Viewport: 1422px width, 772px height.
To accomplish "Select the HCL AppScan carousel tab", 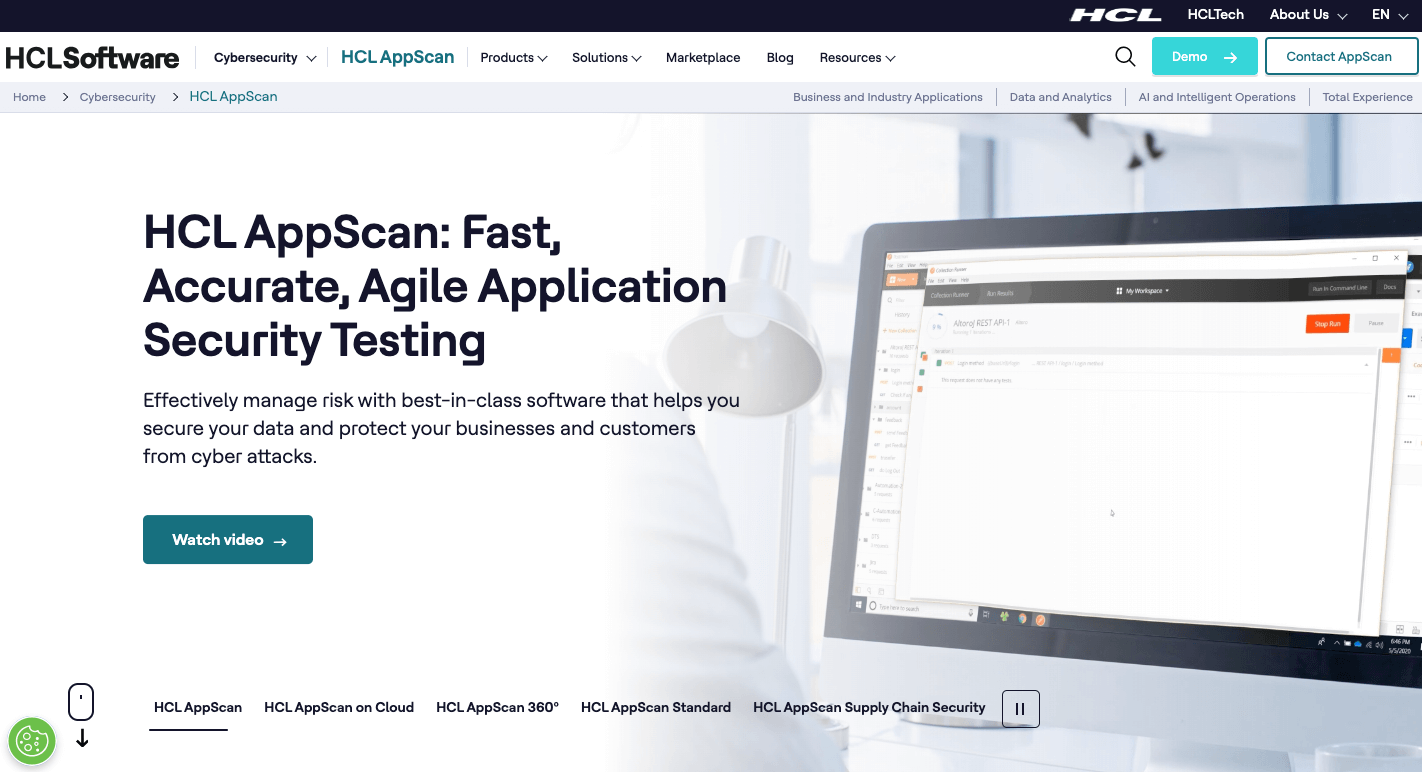I will coord(198,708).
